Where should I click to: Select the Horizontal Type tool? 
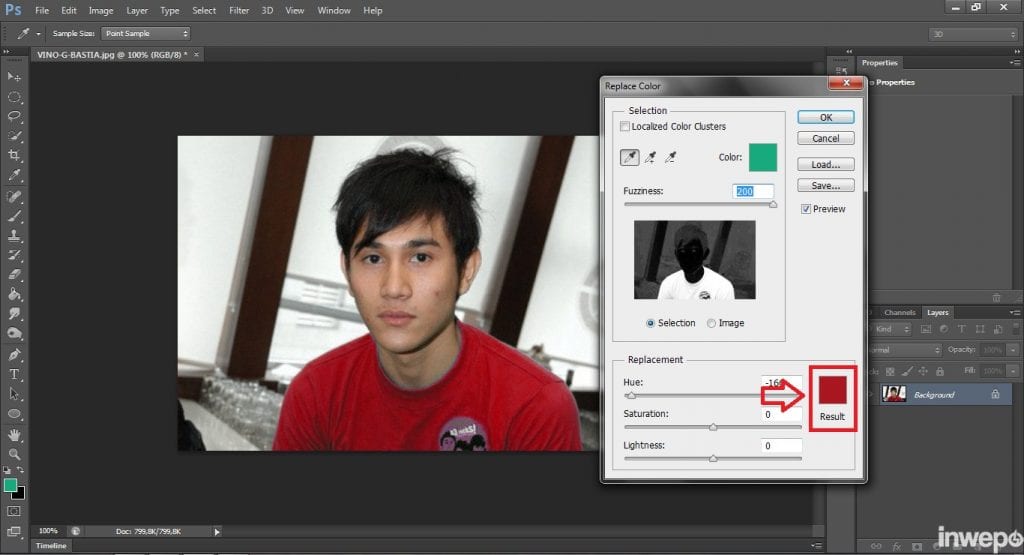[x=14, y=374]
